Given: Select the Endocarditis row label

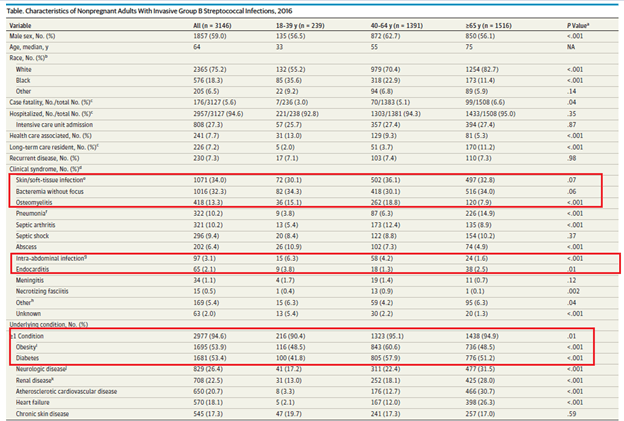Looking at the screenshot, I should pyautogui.click(x=40, y=298).
